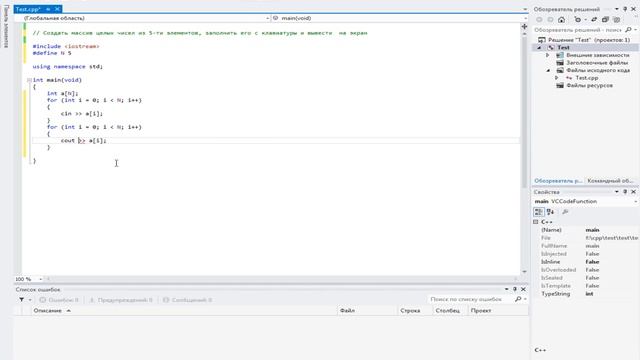The image size is (640, 360).
Task: Sort errors by the Столбец column
Action: (448, 311)
